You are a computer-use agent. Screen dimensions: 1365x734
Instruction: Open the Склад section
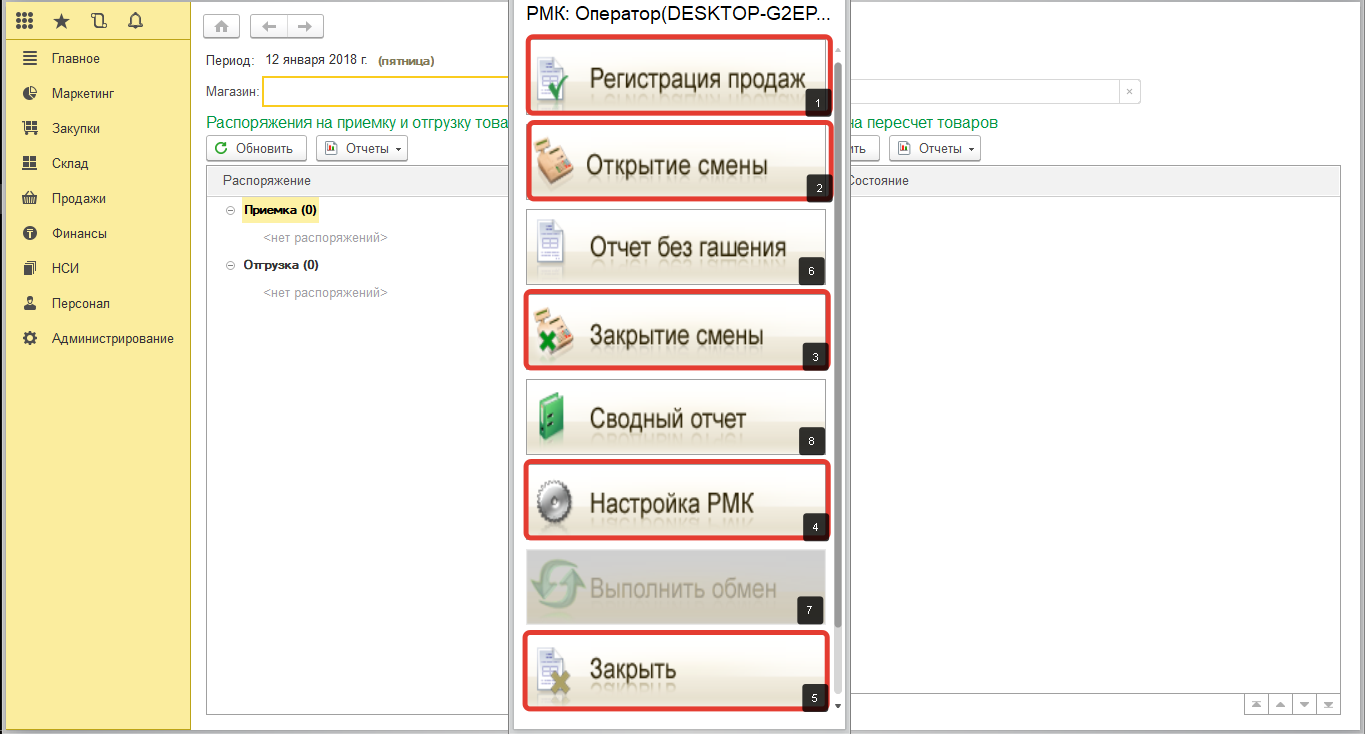point(70,163)
